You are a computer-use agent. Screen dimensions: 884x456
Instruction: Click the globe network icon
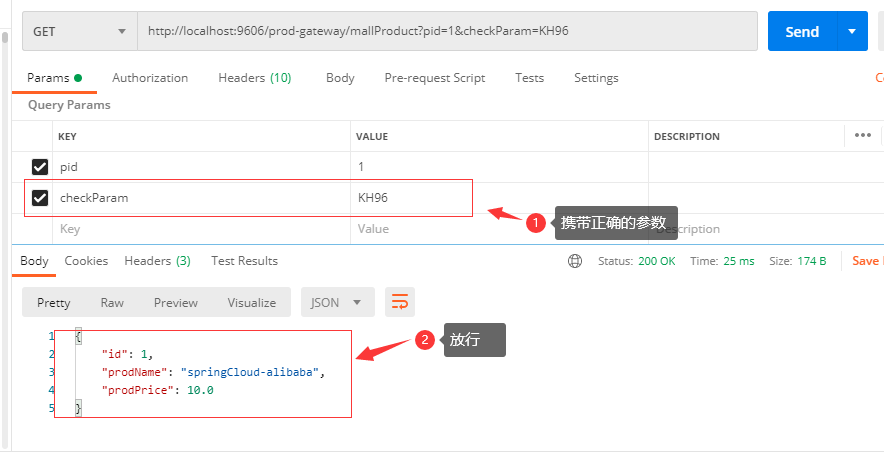575,261
